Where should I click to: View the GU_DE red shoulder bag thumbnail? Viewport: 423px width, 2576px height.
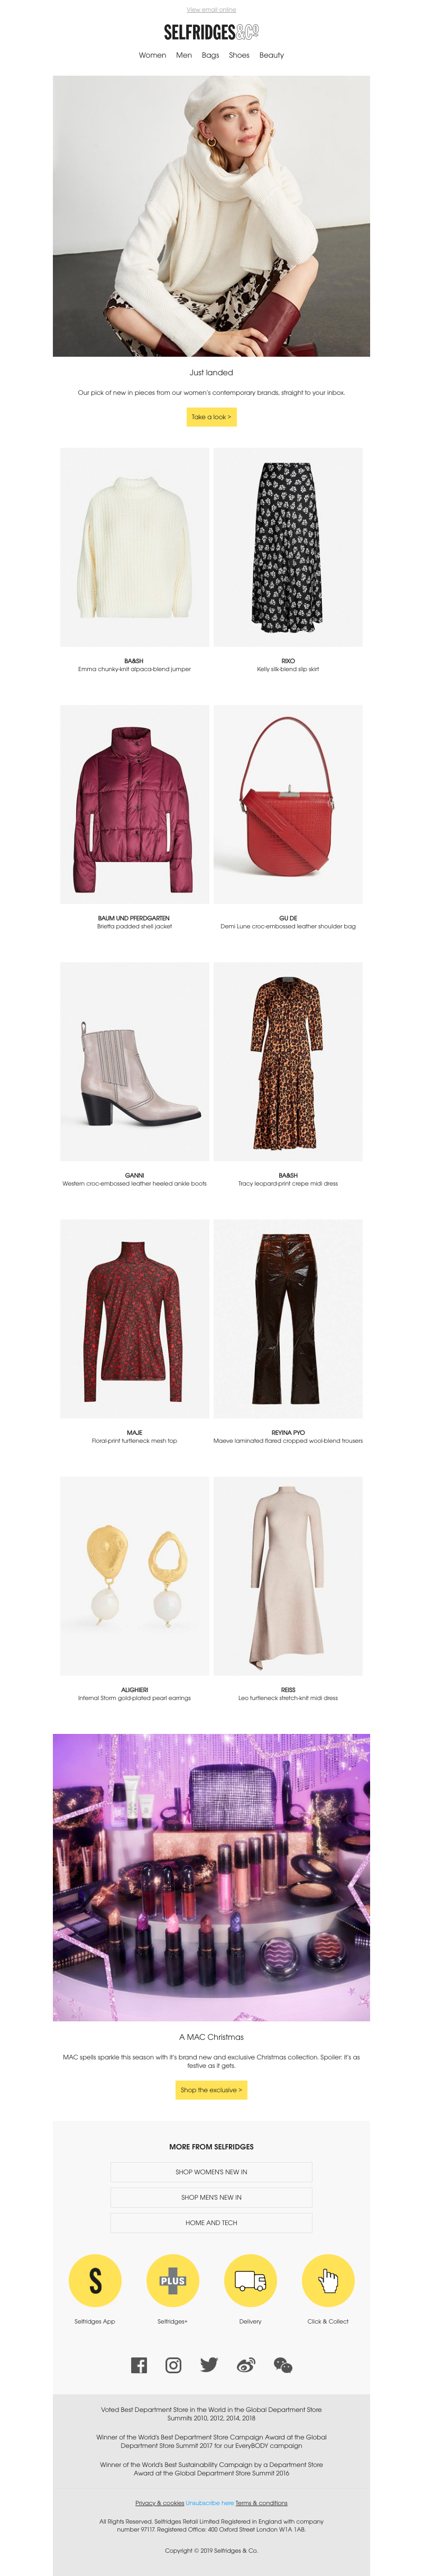tap(288, 804)
